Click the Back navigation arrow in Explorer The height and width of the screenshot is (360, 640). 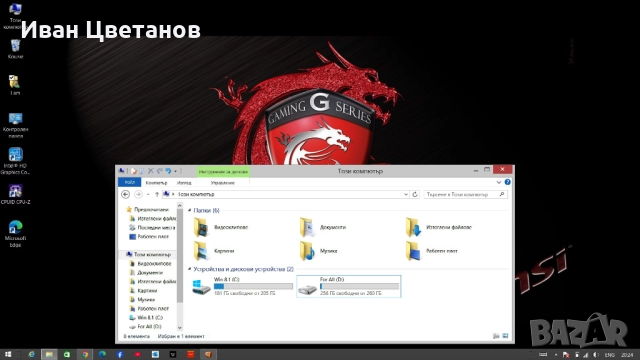click(126, 194)
